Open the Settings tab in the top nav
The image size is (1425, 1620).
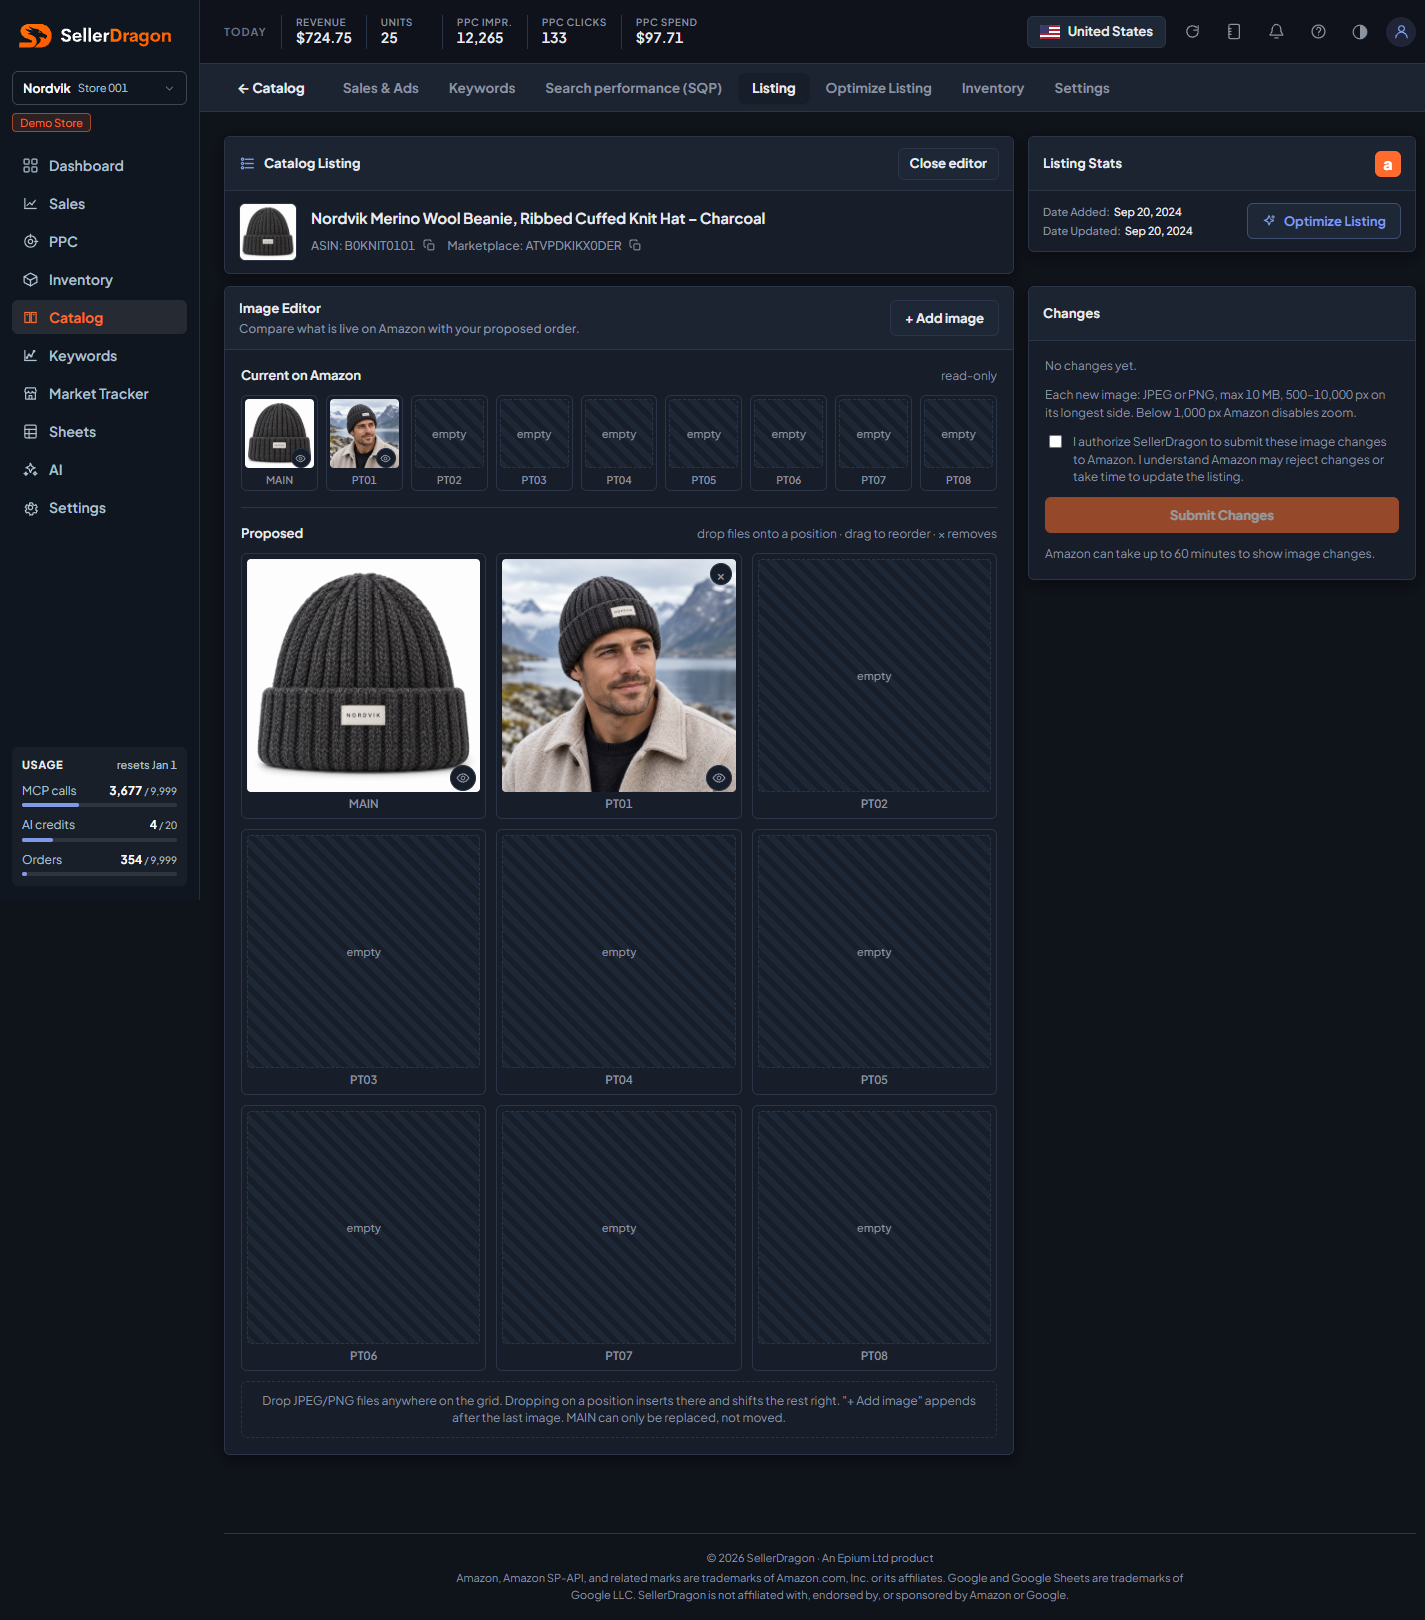point(1082,88)
